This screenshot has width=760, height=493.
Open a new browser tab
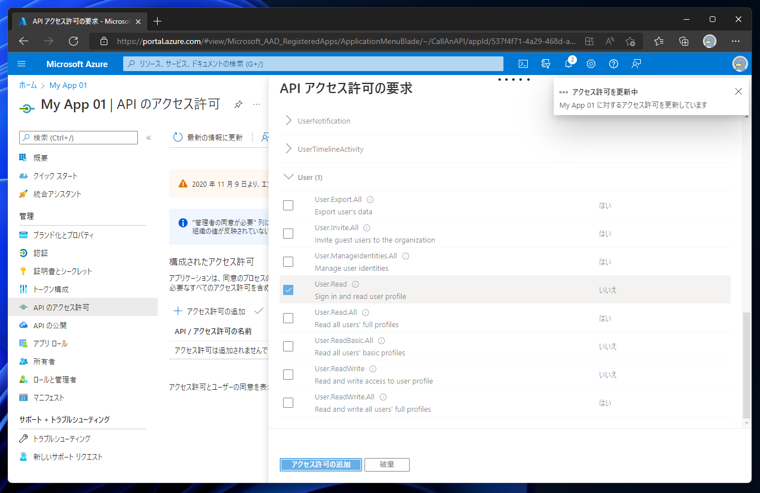157,21
